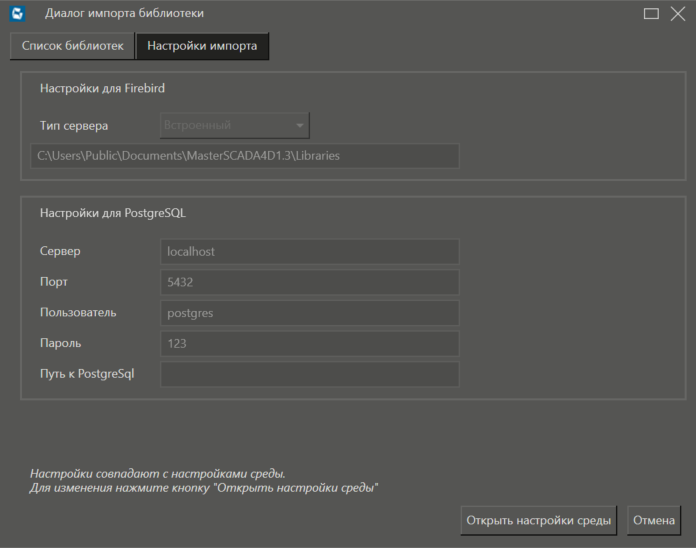This screenshot has width=696, height=548.
Task: Click the Тип сервера label
Action: pos(74,126)
